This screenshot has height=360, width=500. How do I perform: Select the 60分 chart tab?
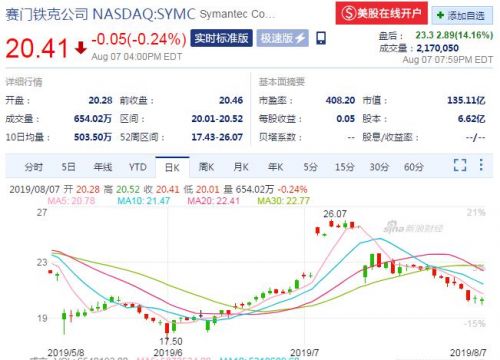(414, 167)
